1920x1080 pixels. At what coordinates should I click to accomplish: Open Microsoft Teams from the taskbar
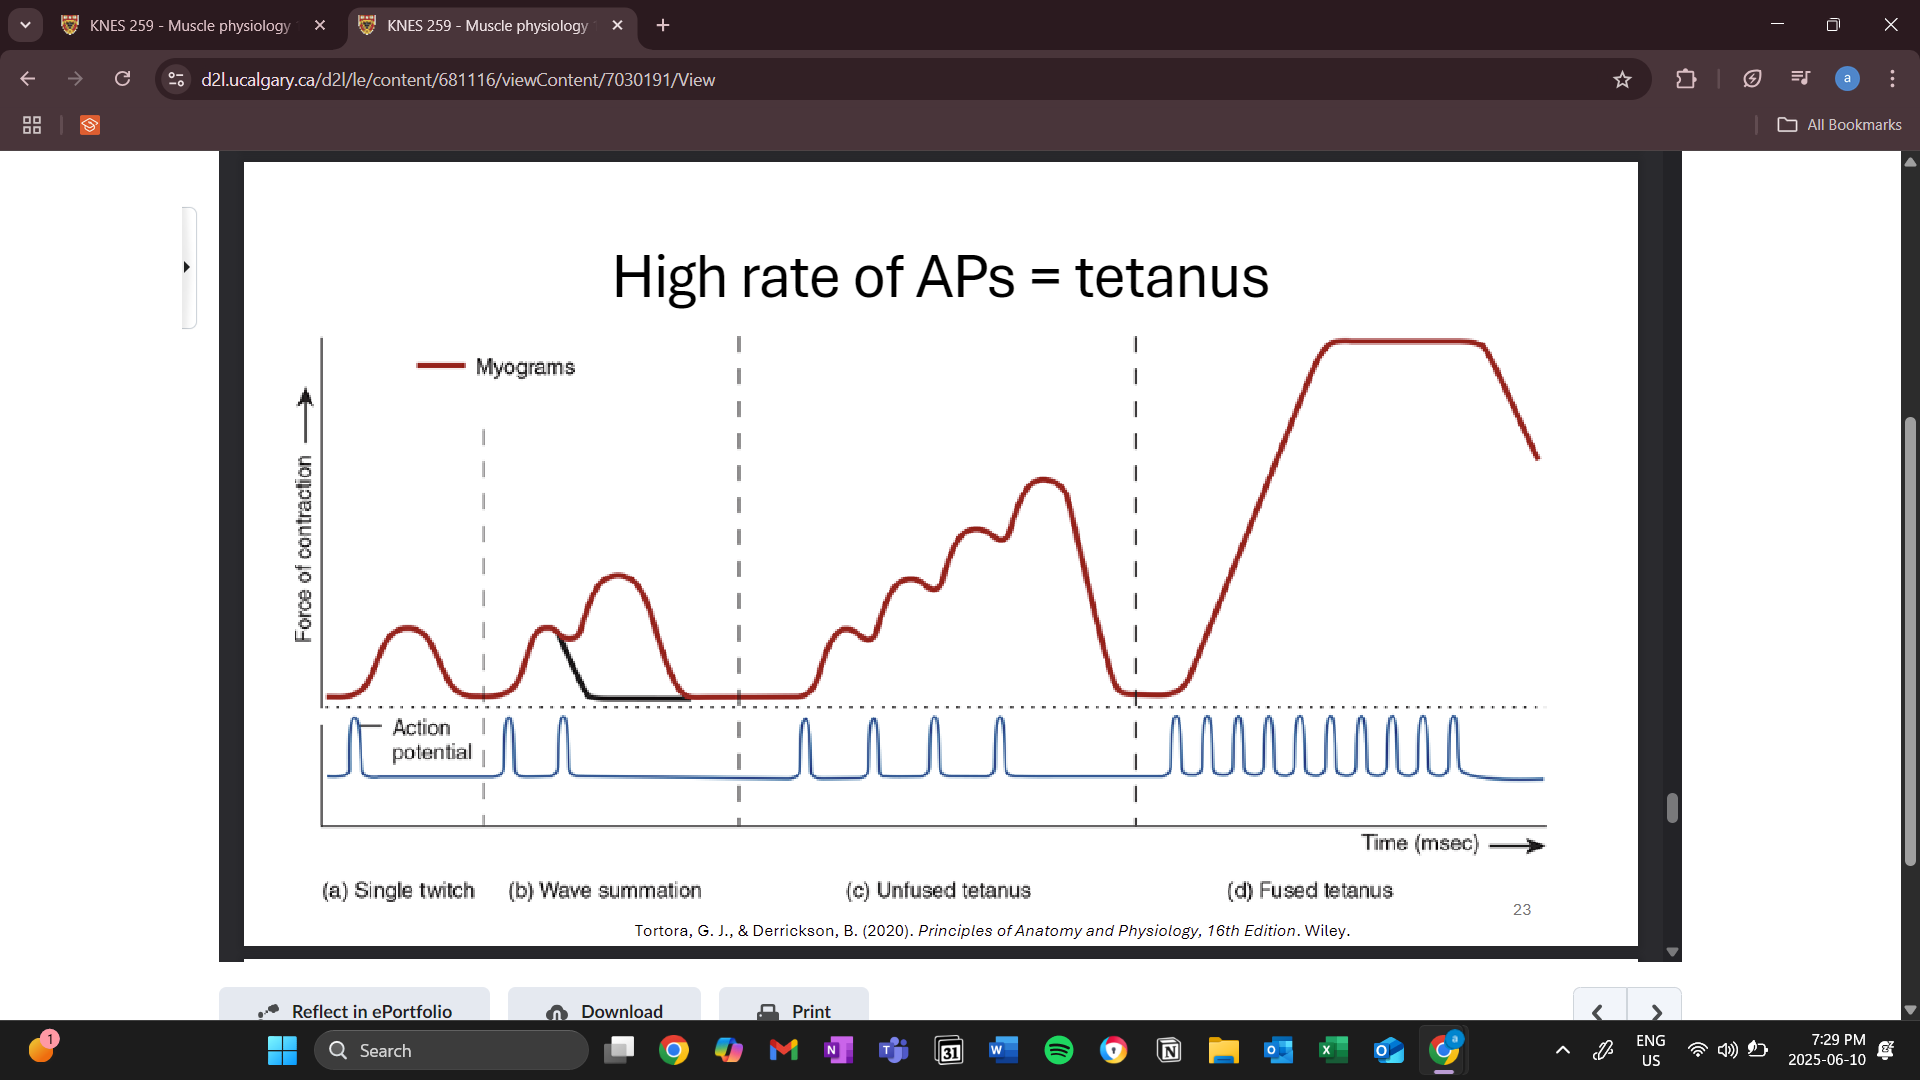click(893, 1050)
